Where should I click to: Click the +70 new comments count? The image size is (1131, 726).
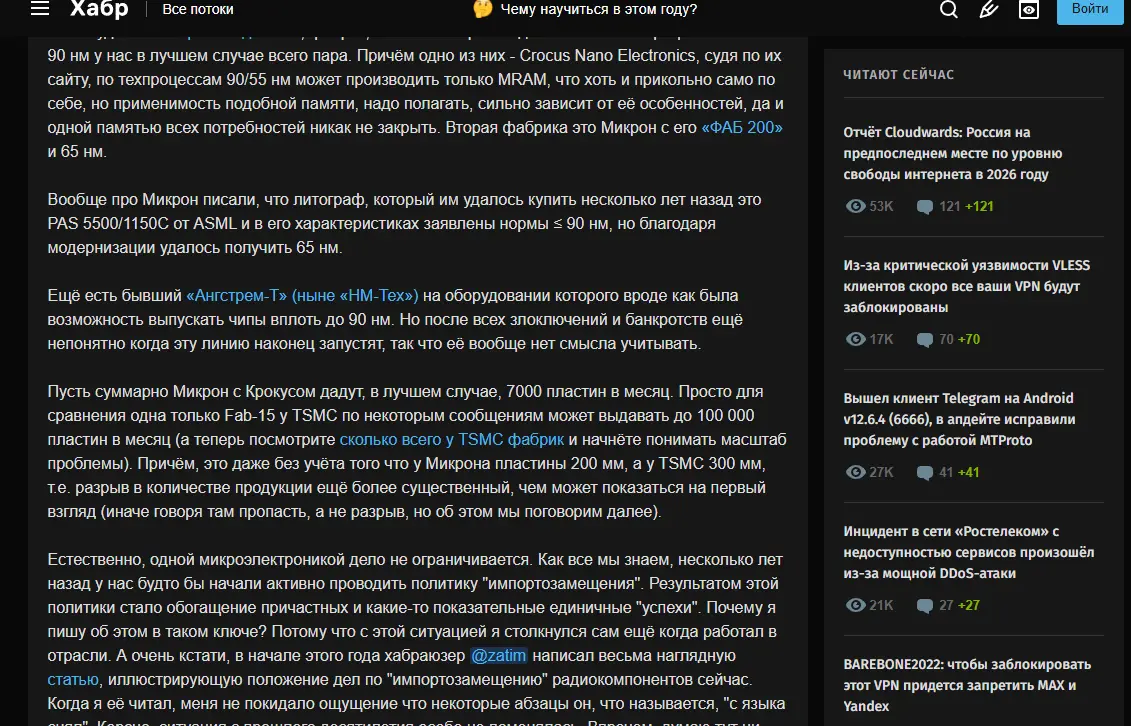(969, 339)
